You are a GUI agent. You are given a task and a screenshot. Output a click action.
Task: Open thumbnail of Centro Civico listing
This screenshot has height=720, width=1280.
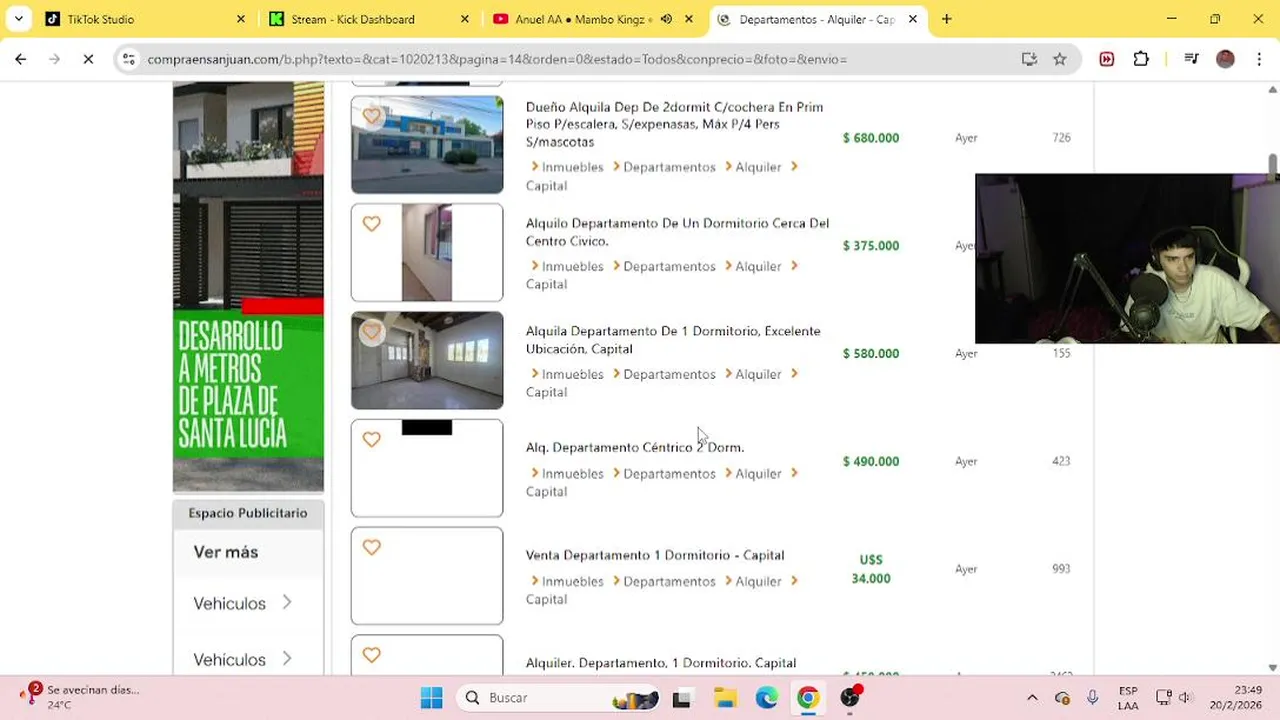(x=427, y=252)
